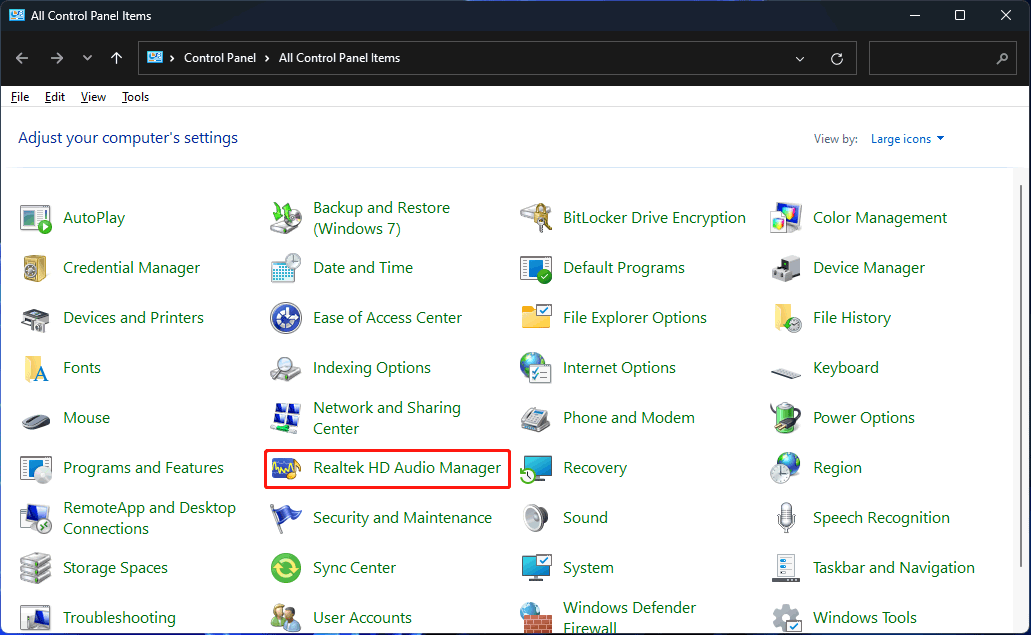
Task: Open BitLocker Drive Encryption icon
Action: (x=536, y=218)
